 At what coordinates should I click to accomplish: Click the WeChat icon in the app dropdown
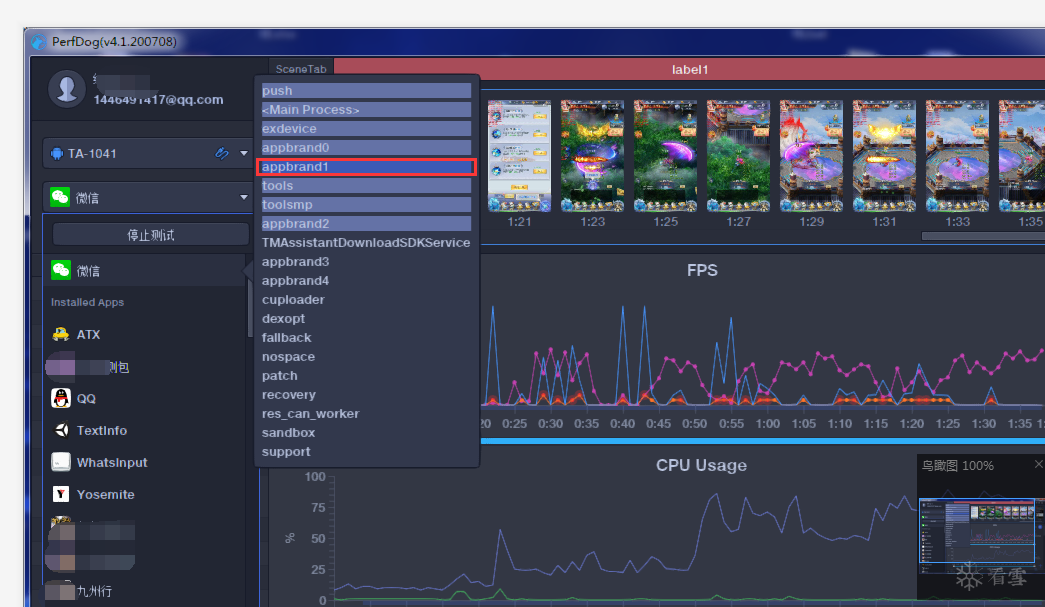pos(60,197)
